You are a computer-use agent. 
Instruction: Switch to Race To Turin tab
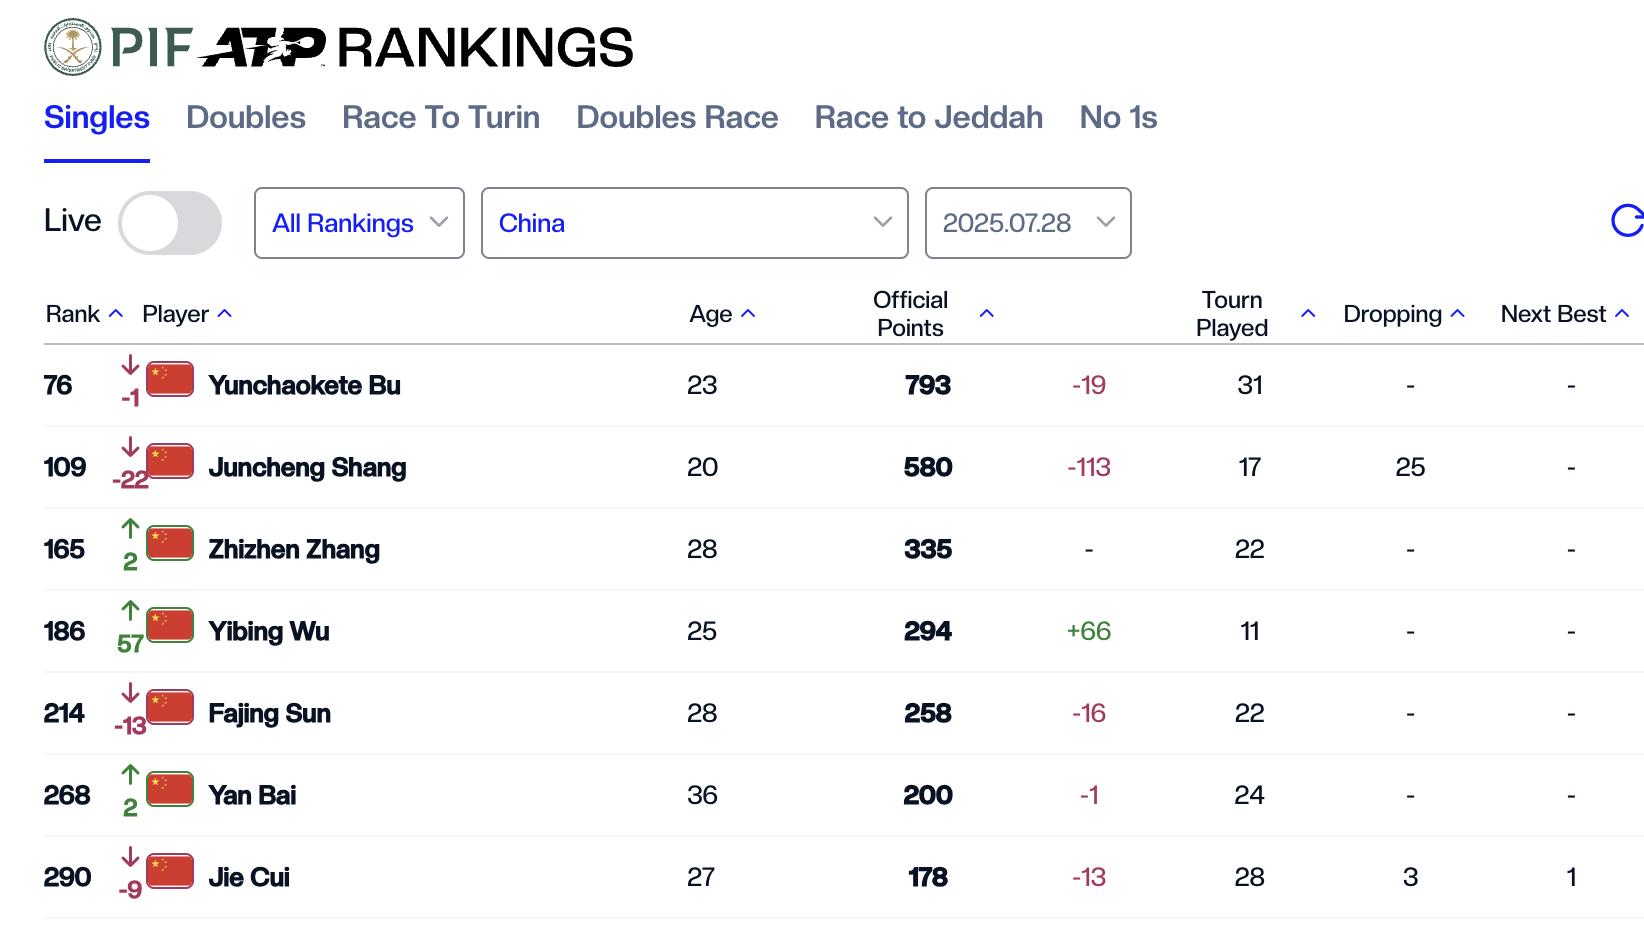point(441,117)
